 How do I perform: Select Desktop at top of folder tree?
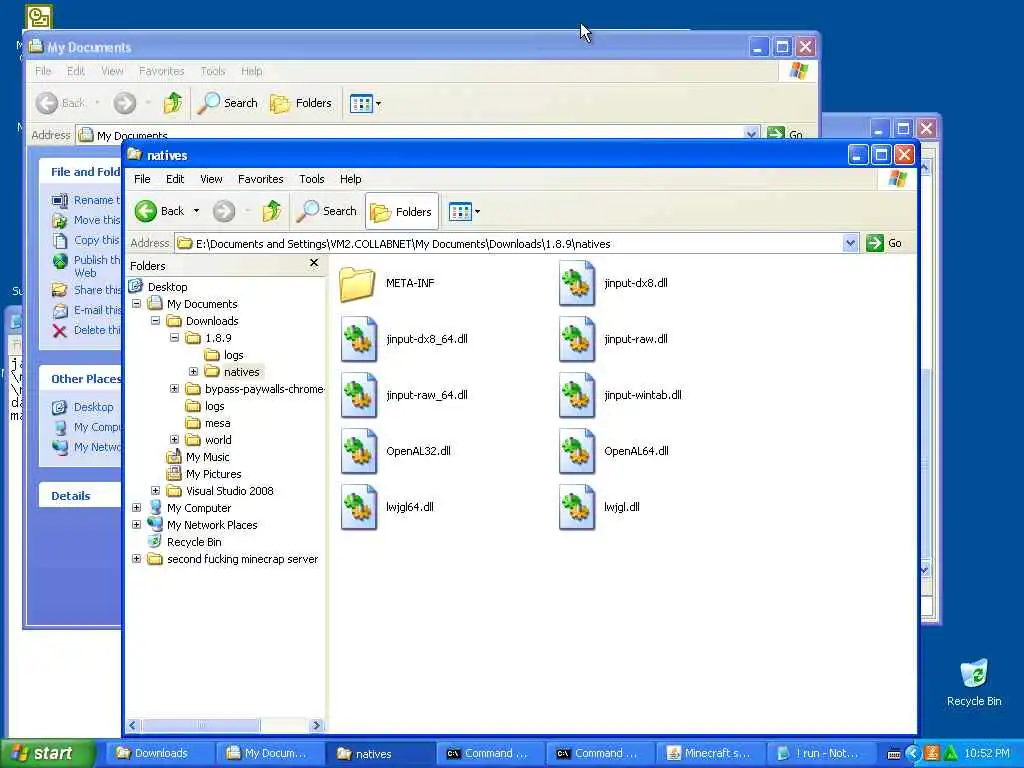(167, 287)
